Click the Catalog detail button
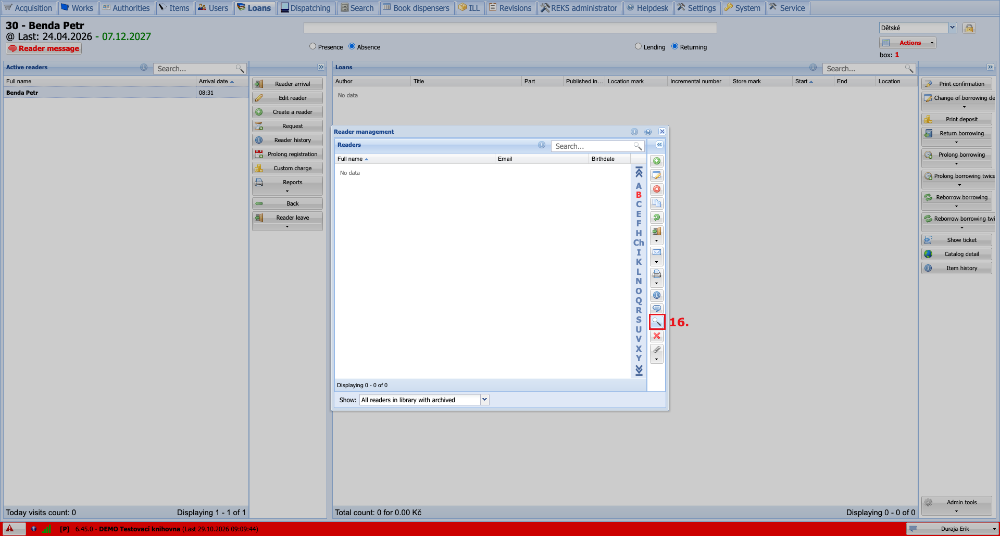 (957, 254)
